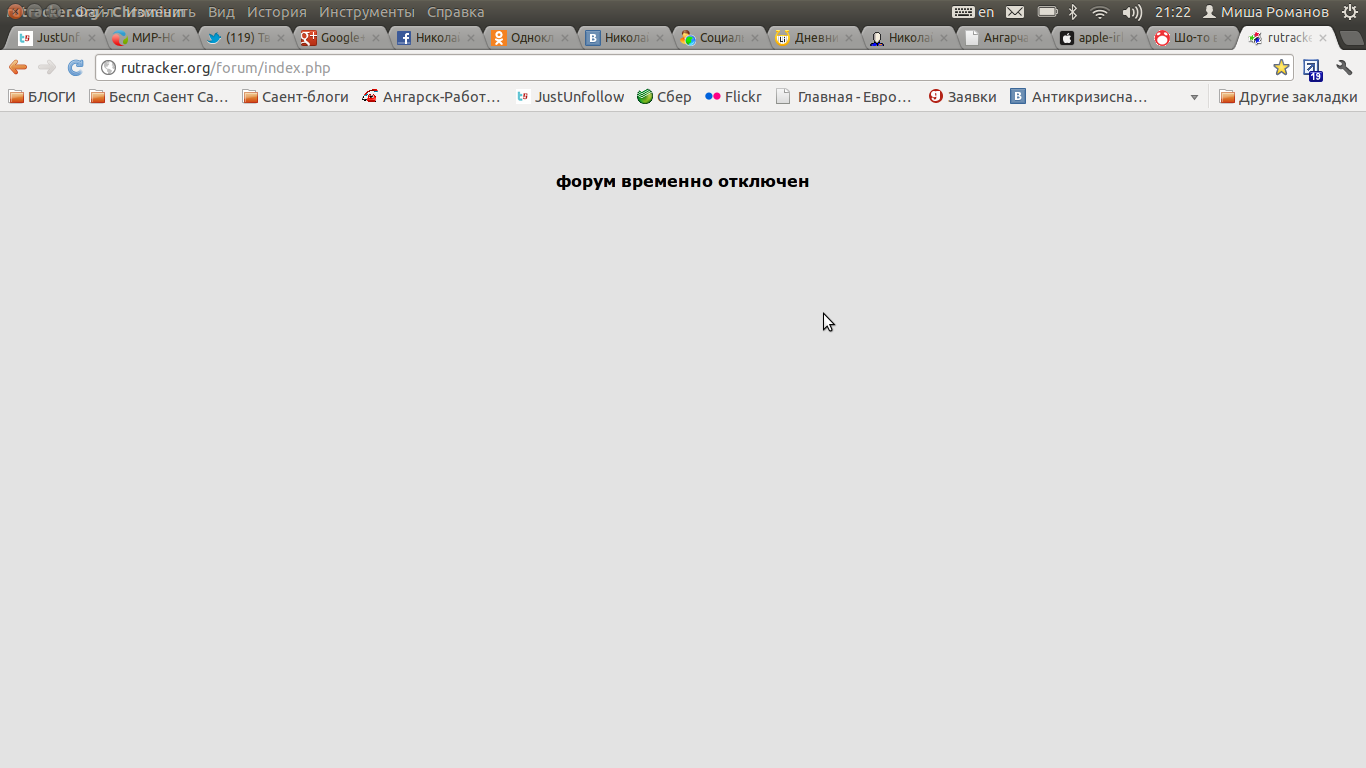Open the battery status indicator

1047,12
